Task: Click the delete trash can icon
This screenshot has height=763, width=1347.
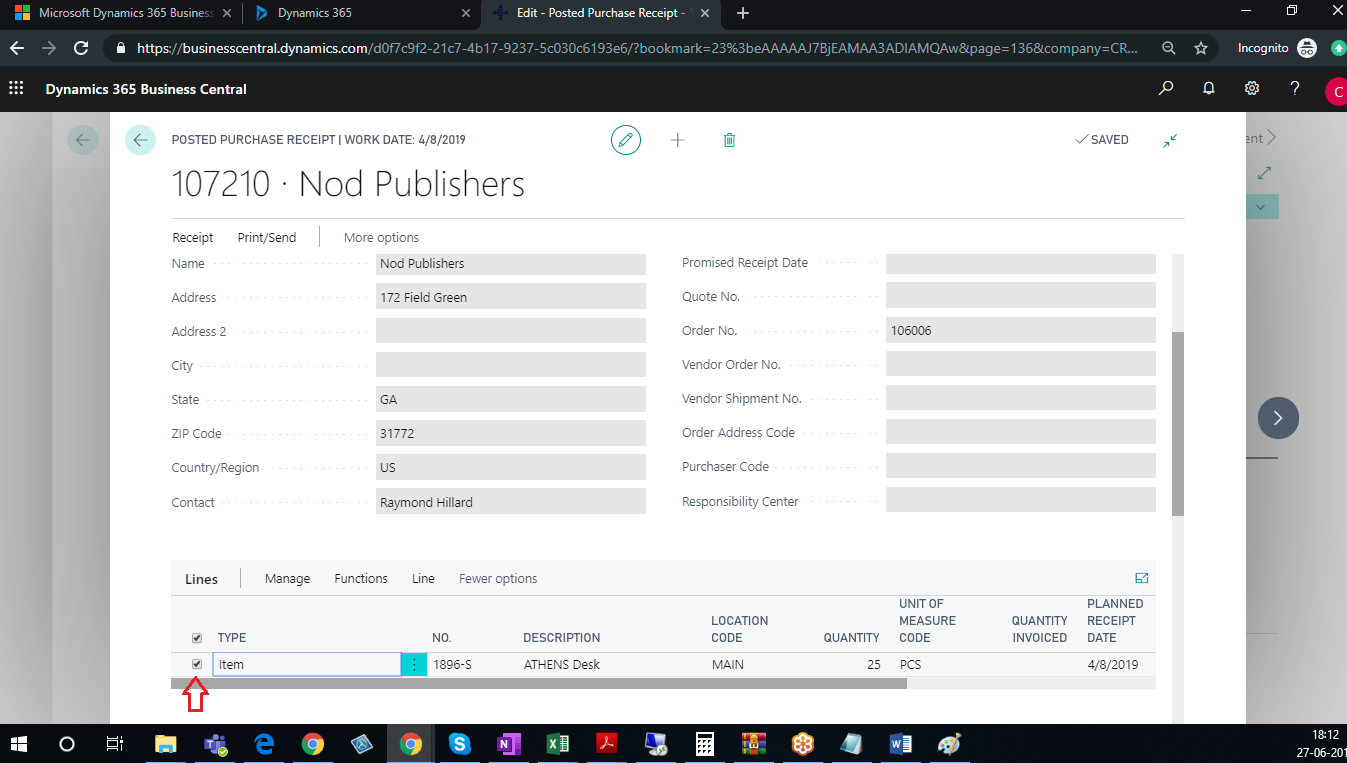Action: 729,140
